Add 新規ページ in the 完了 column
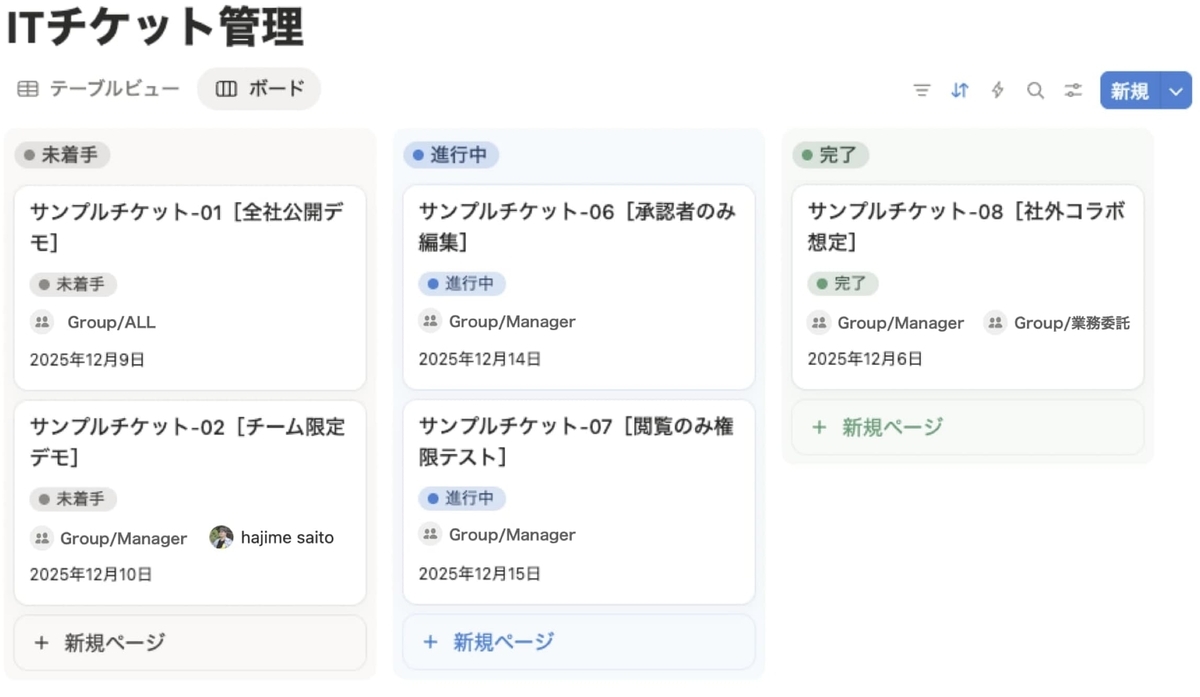 (968, 427)
